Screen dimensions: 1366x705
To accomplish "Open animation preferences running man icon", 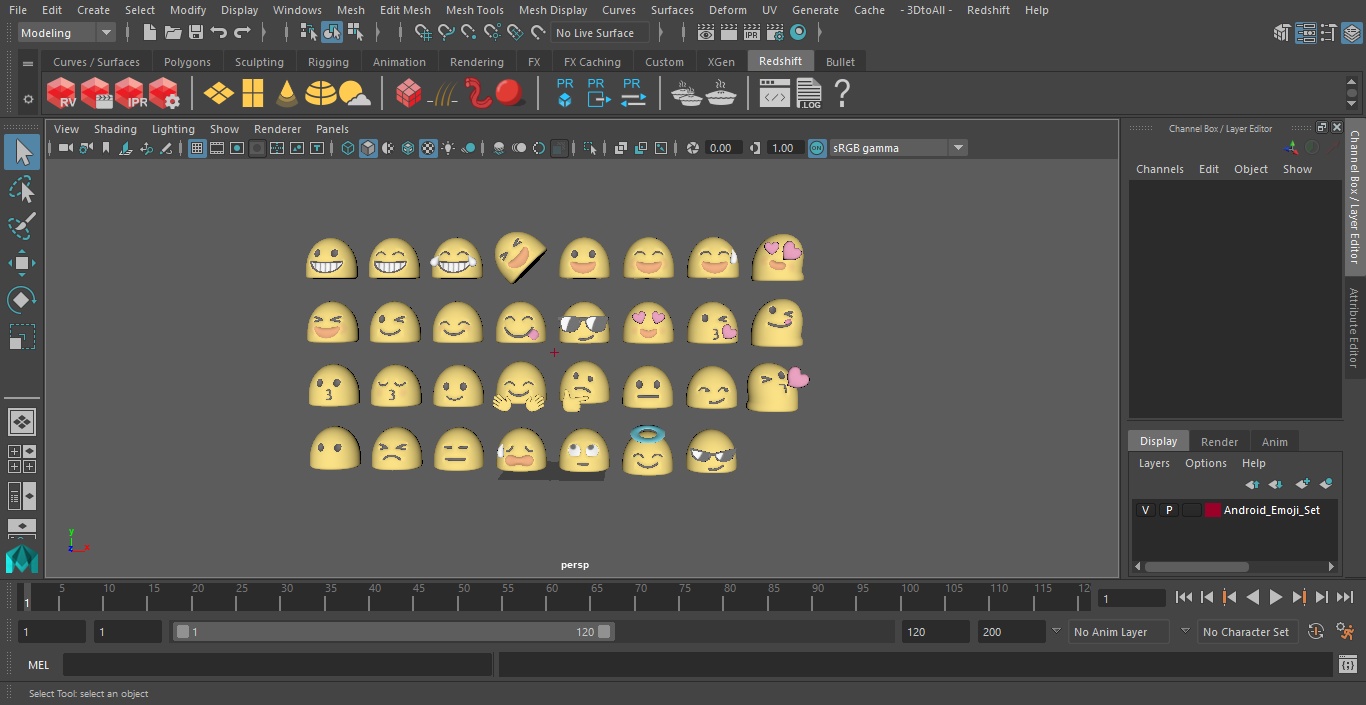I will tap(1346, 632).
